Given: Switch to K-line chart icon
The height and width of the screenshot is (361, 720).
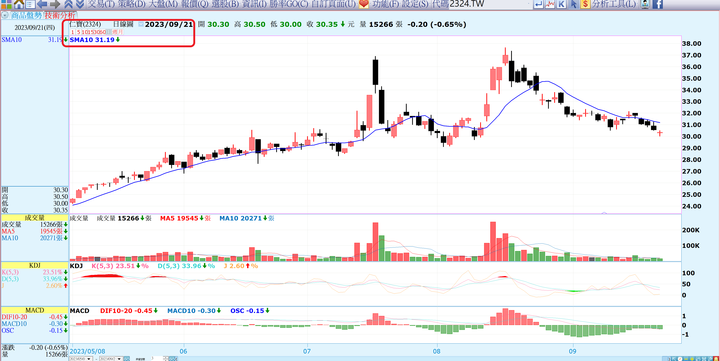Looking at the screenshot, I should point(562,4).
